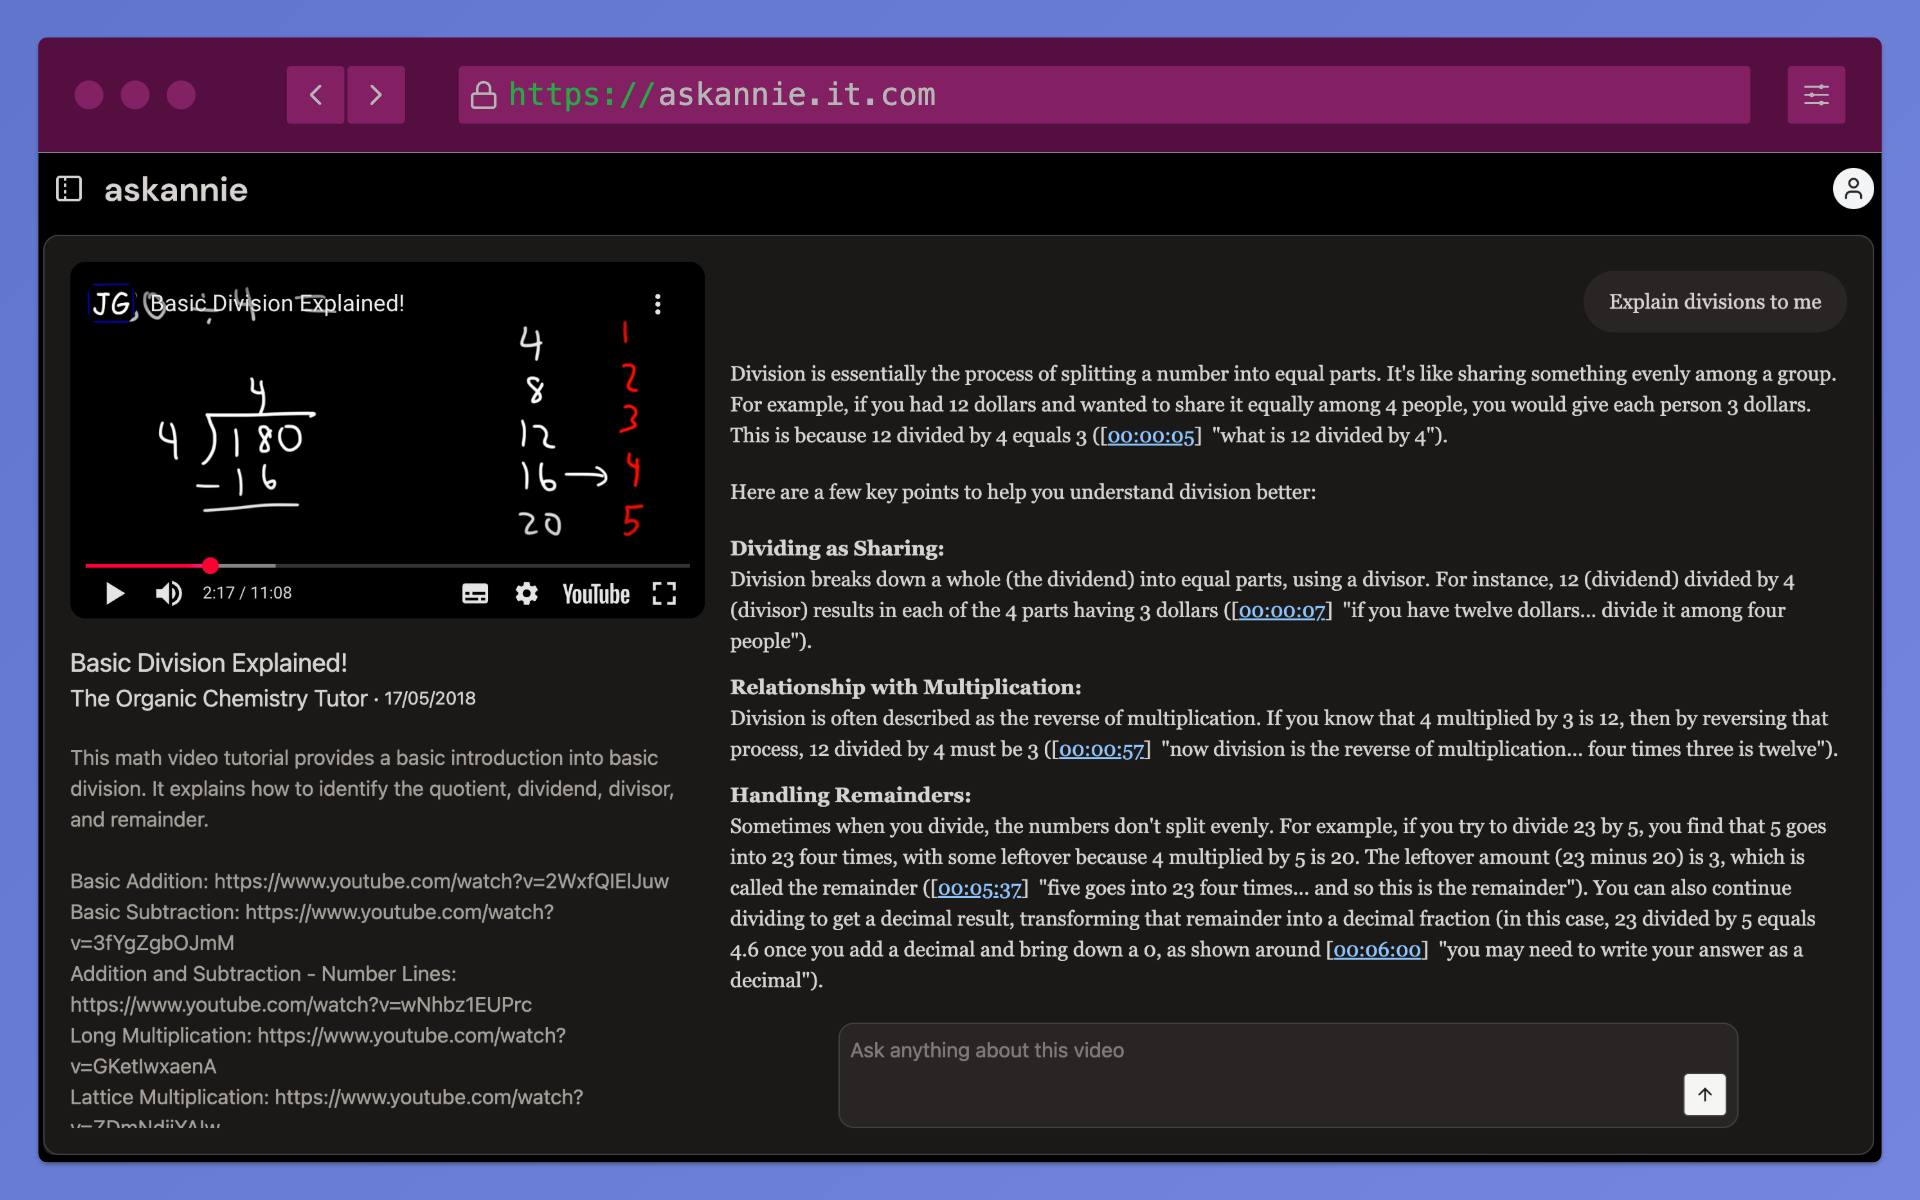The width and height of the screenshot is (1920, 1200).
Task: Click the Number Lines YouTube URL
Action: [x=301, y=1005]
